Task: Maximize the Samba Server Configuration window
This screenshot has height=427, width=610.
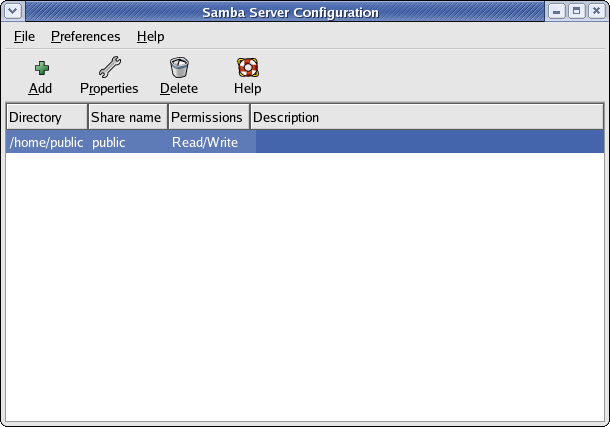Action: tap(577, 11)
